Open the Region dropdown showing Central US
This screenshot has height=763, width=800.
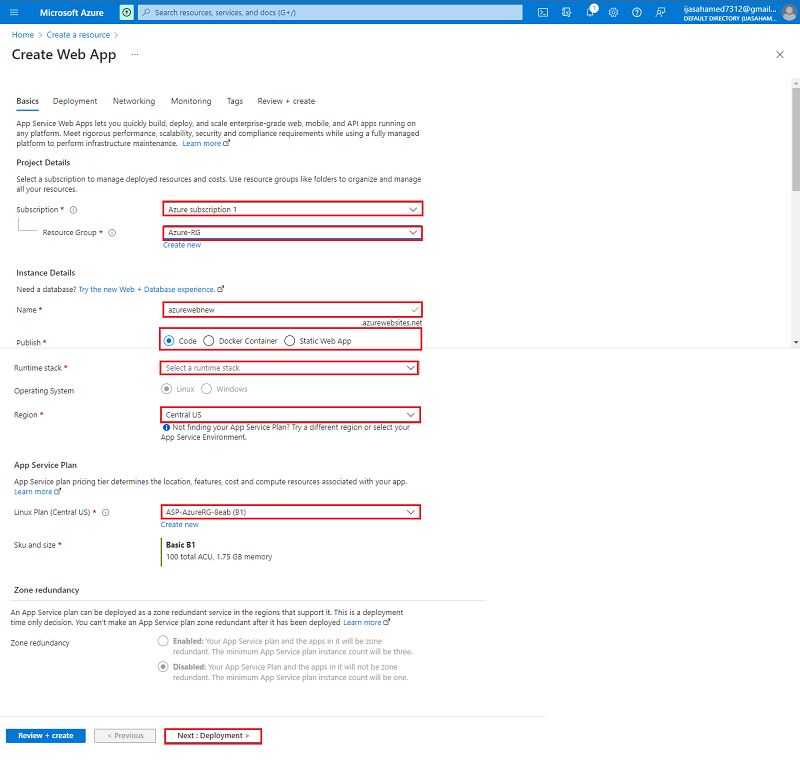click(290, 414)
